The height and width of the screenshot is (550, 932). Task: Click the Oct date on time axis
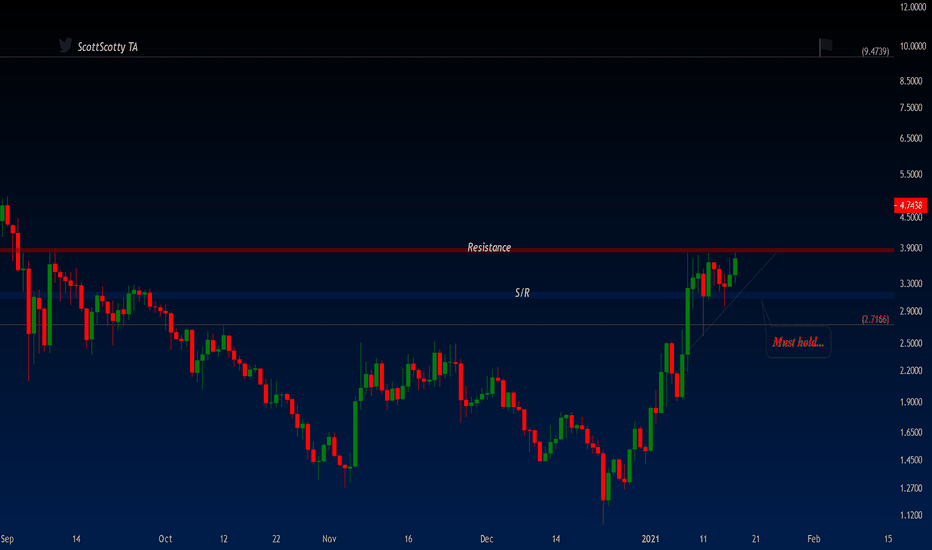[x=165, y=539]
